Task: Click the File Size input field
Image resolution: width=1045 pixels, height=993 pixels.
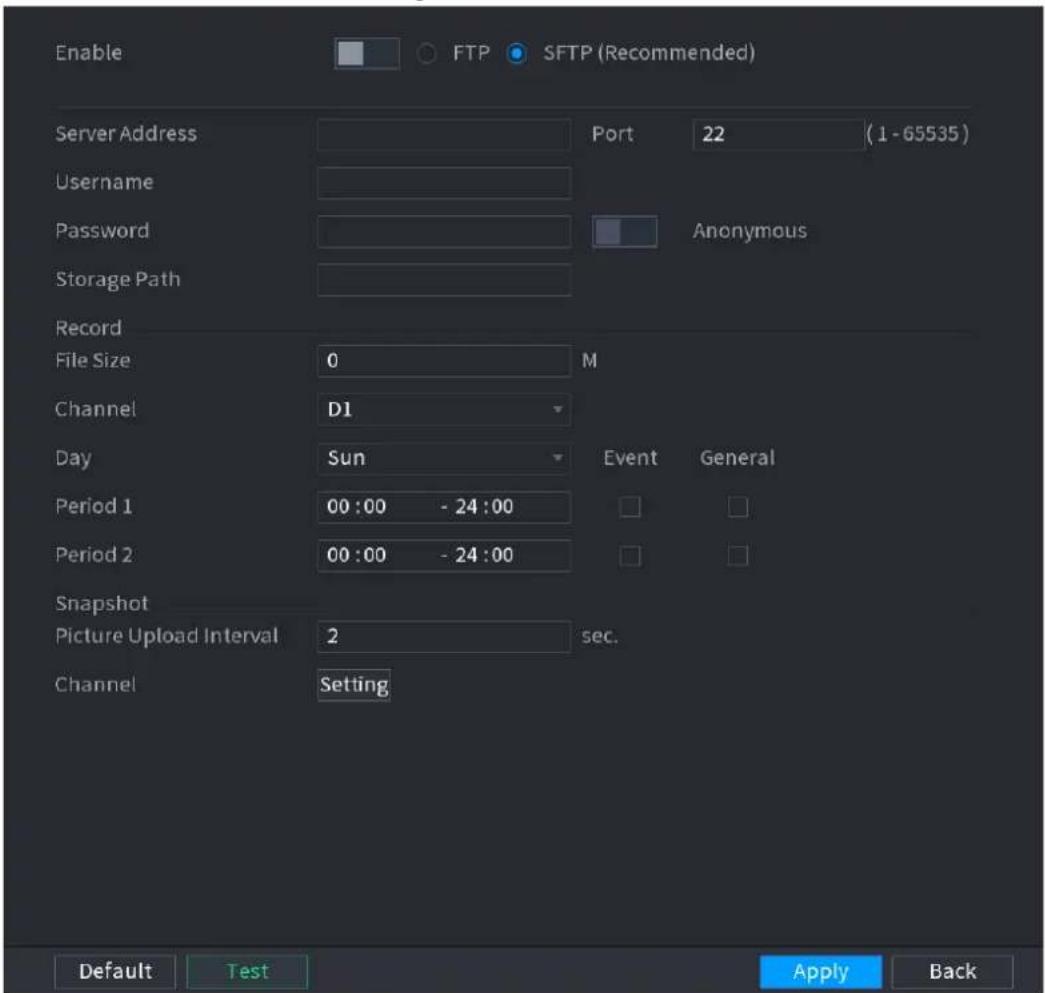Action: [x=444, y=361]
